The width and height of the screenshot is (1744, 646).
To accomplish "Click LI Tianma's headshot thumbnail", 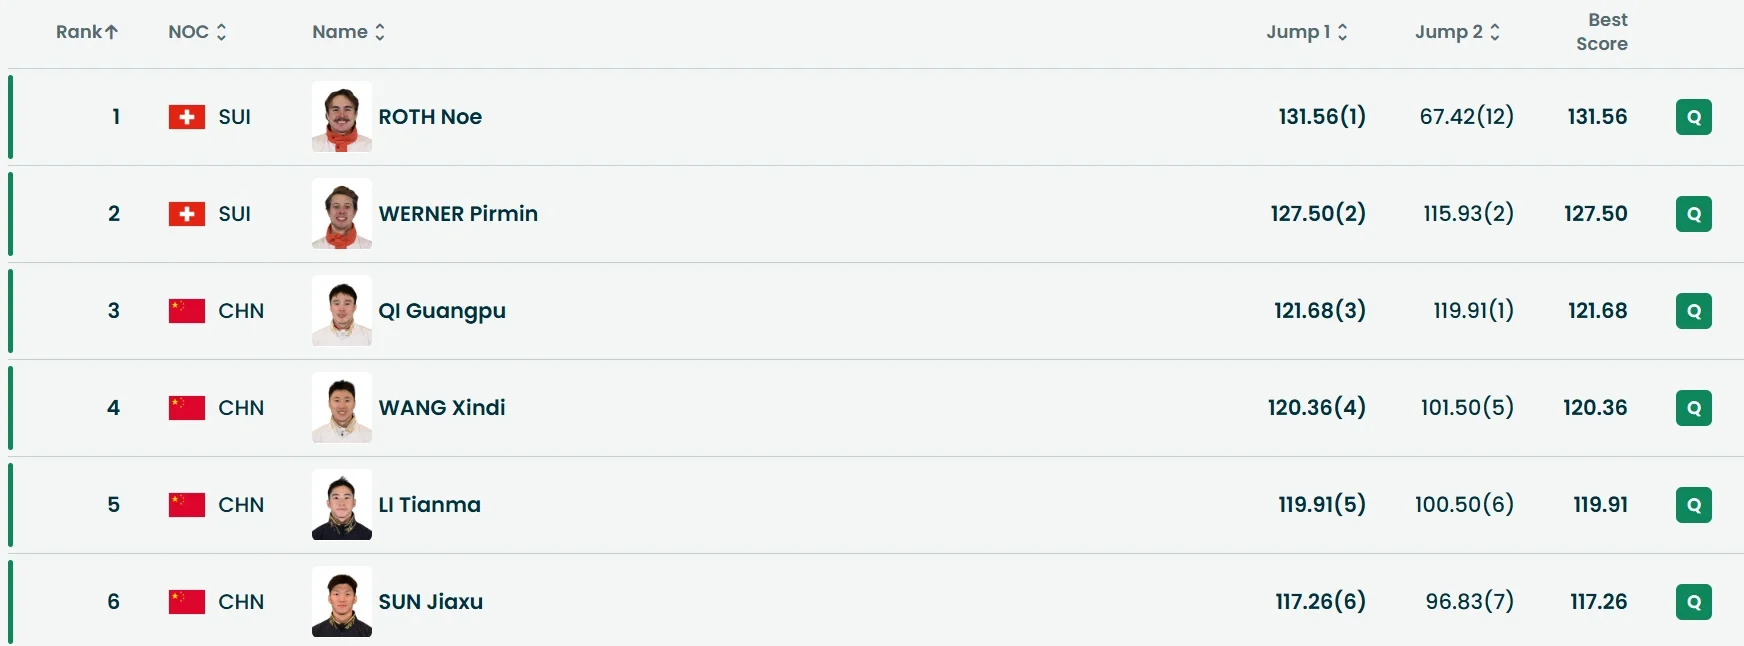I will tap(342, 505).
